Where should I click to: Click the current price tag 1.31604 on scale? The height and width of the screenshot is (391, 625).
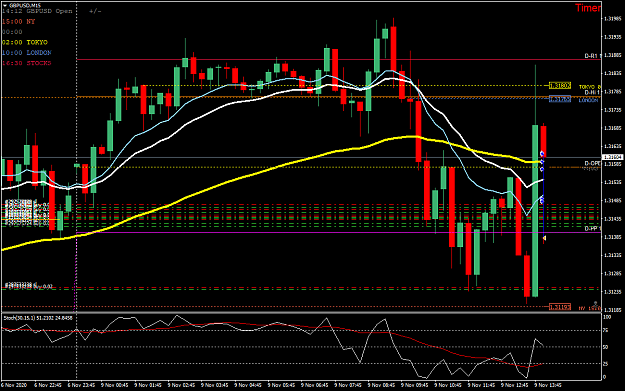613,157
